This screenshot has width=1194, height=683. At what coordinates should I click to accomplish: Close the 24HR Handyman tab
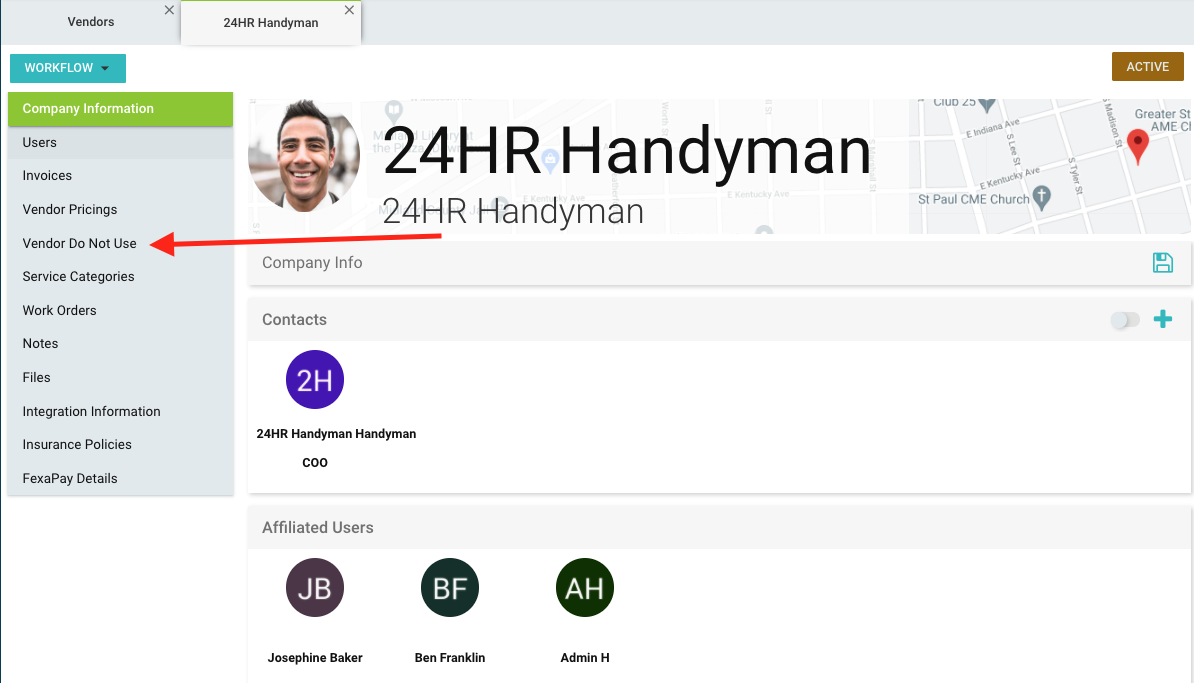pyautogui.click(x=349, y=10)
